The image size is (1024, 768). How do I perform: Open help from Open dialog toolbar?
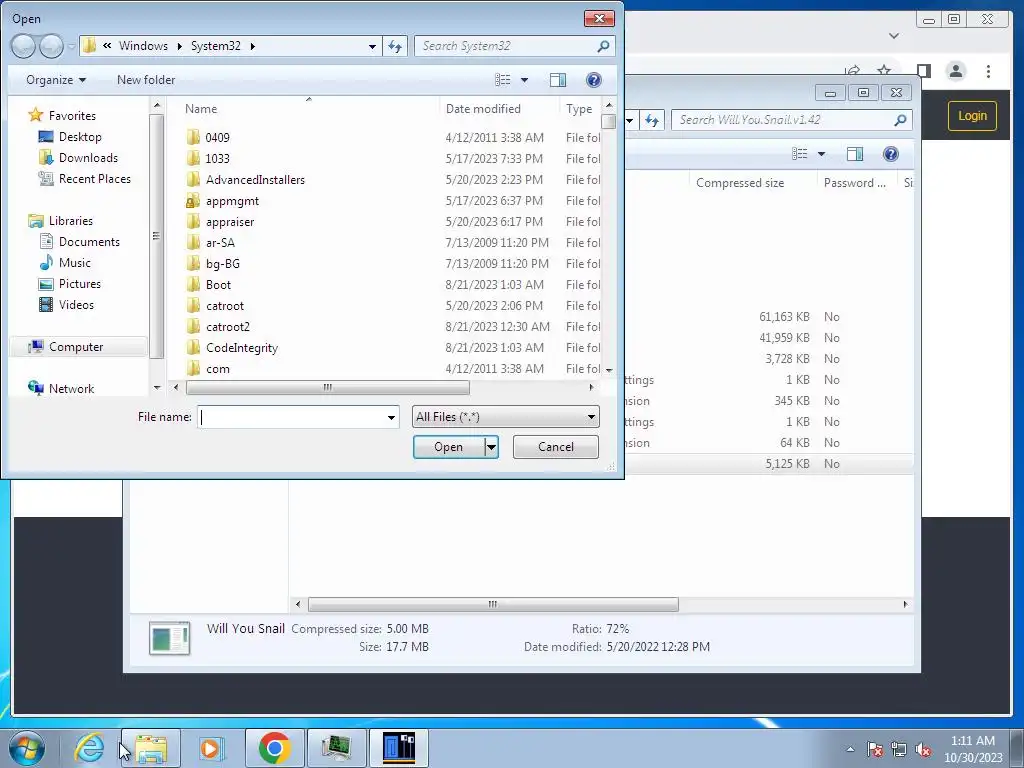594,80
